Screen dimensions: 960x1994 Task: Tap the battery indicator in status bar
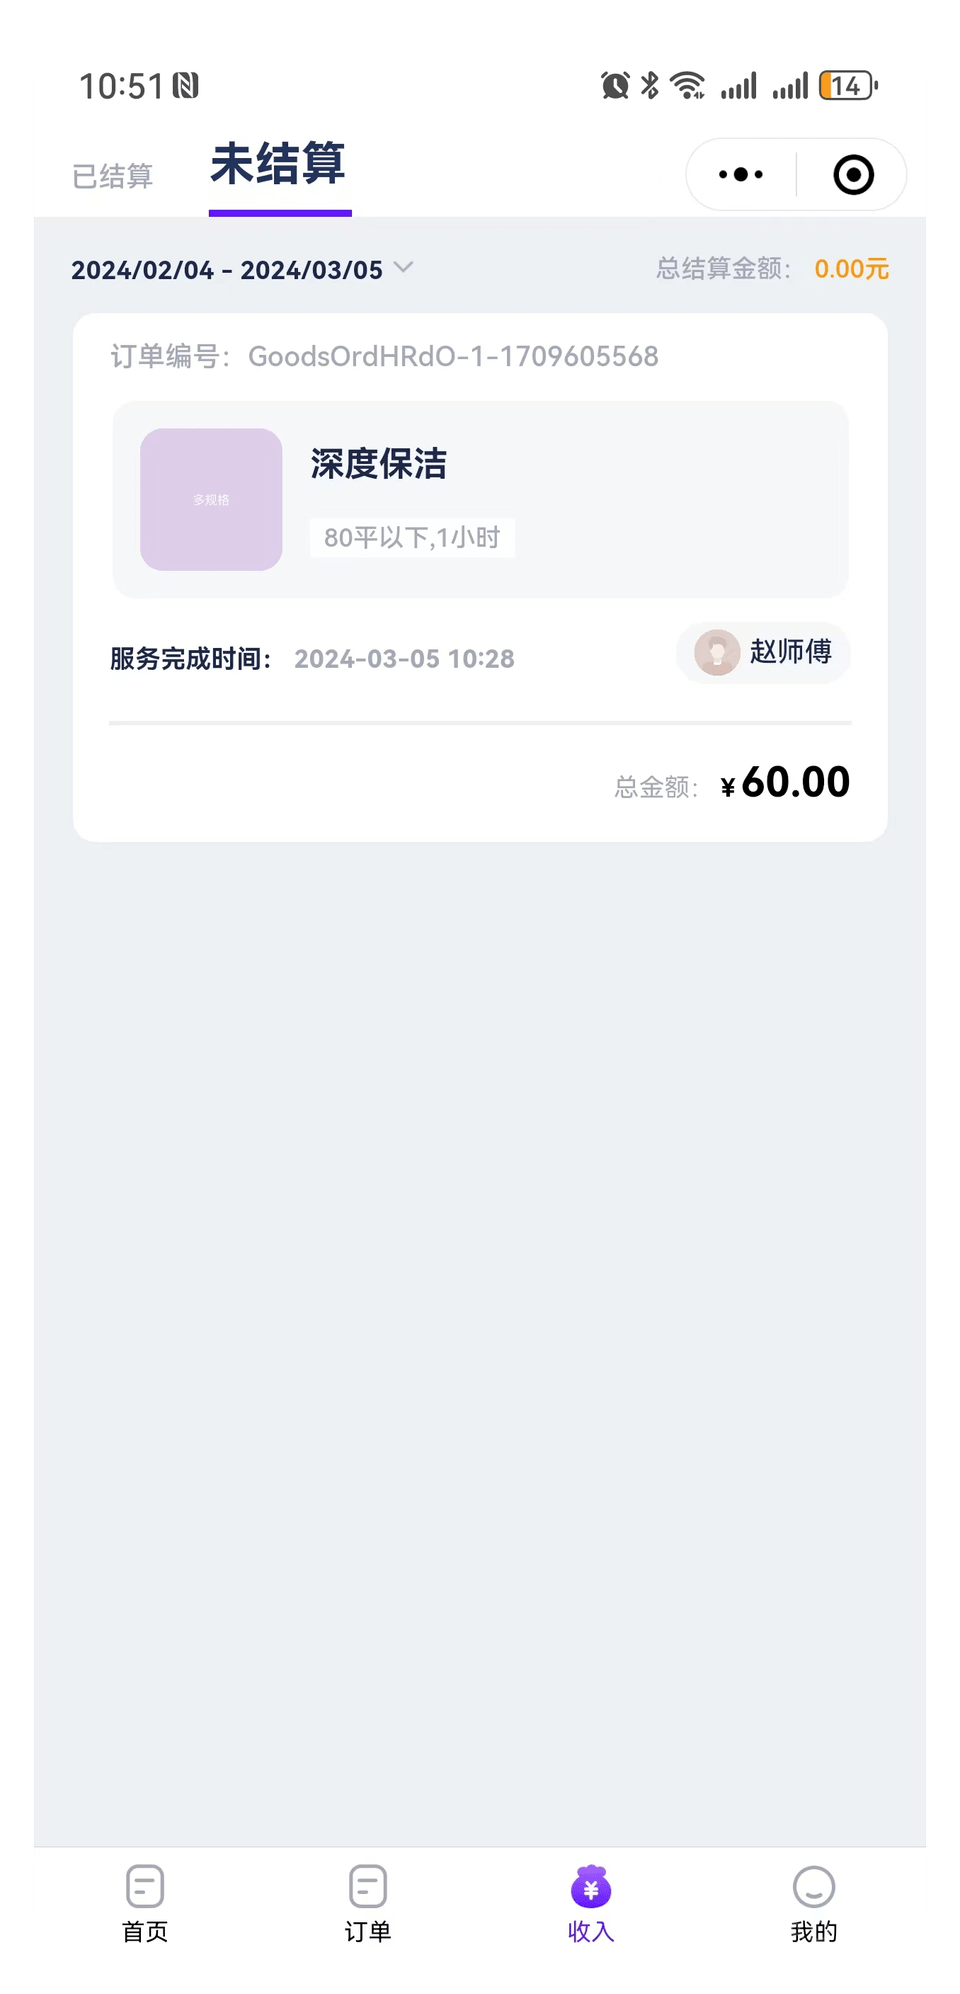click(847, 86)
